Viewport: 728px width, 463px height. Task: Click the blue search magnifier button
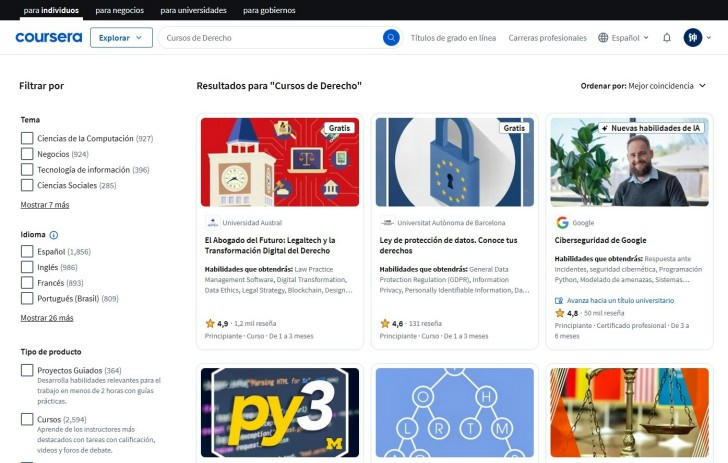[391, 38]
